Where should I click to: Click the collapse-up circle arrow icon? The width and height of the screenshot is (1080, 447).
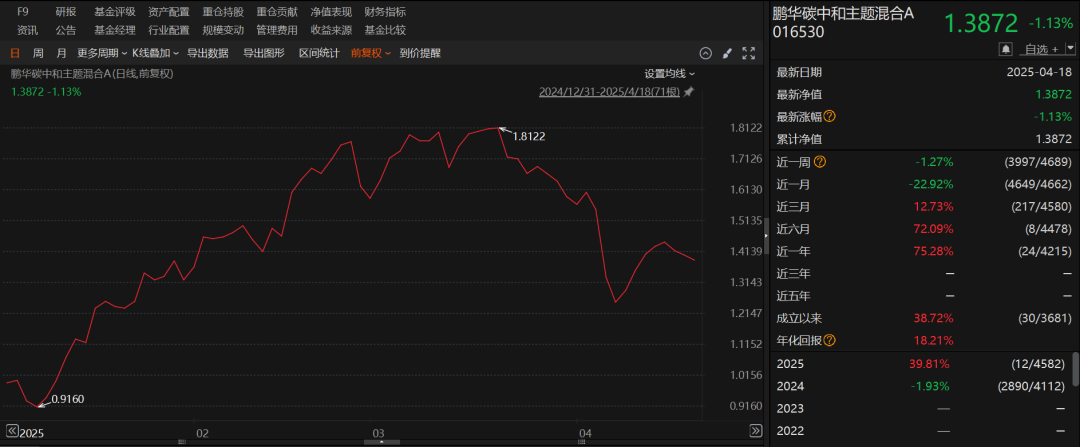click(705, 53)
